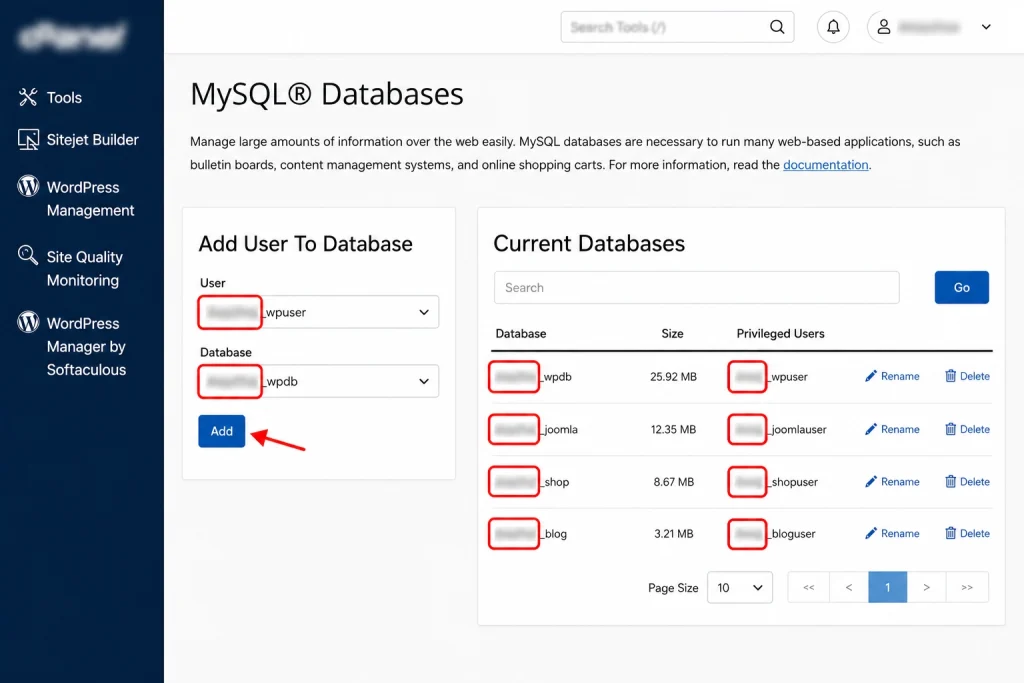Click the 25.92 MB size value
The width and height of the screenshot is (1024, 683).
673,377
